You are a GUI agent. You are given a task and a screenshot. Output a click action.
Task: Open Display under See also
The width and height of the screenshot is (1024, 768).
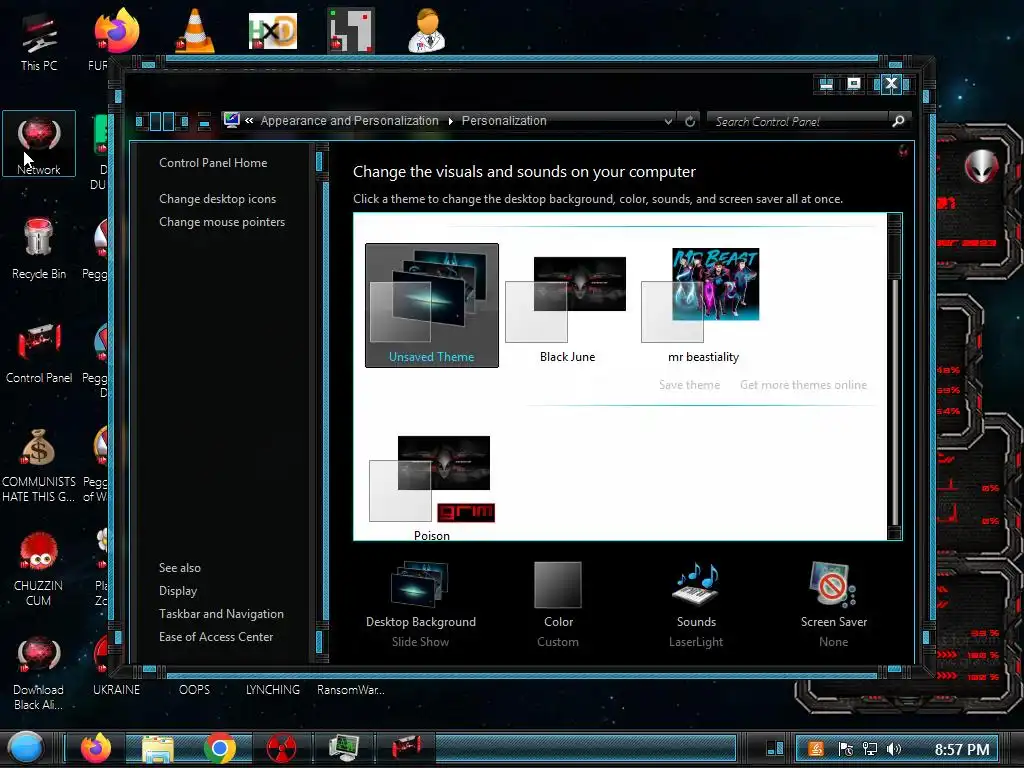pos(178,590)
